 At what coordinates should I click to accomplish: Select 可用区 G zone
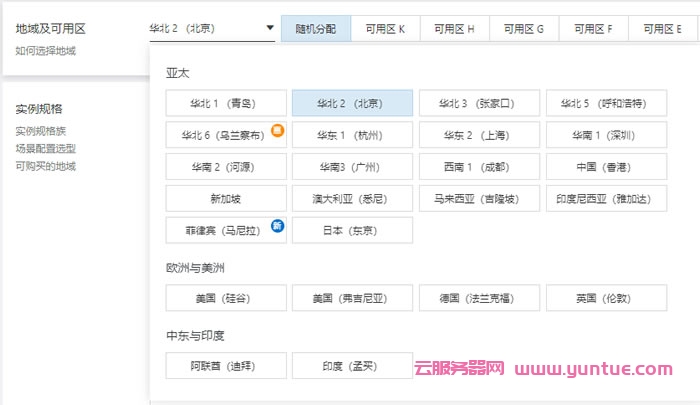point(524,29)
